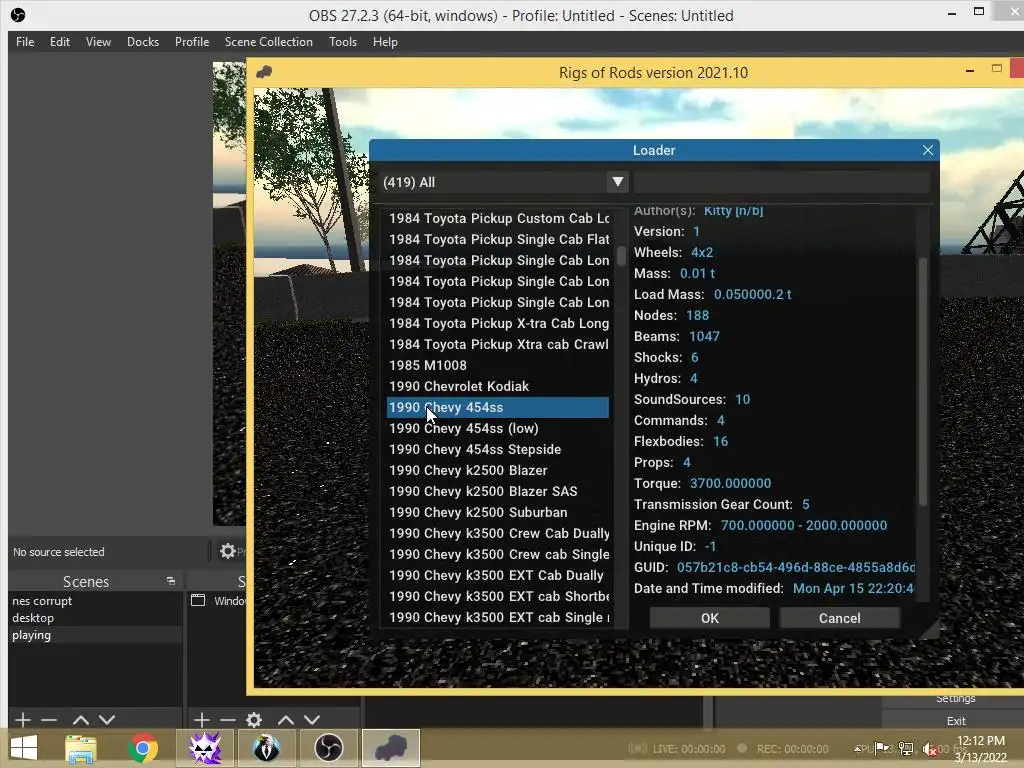
Task: Click the OBS Exit button
Action: tap(955, 721)
